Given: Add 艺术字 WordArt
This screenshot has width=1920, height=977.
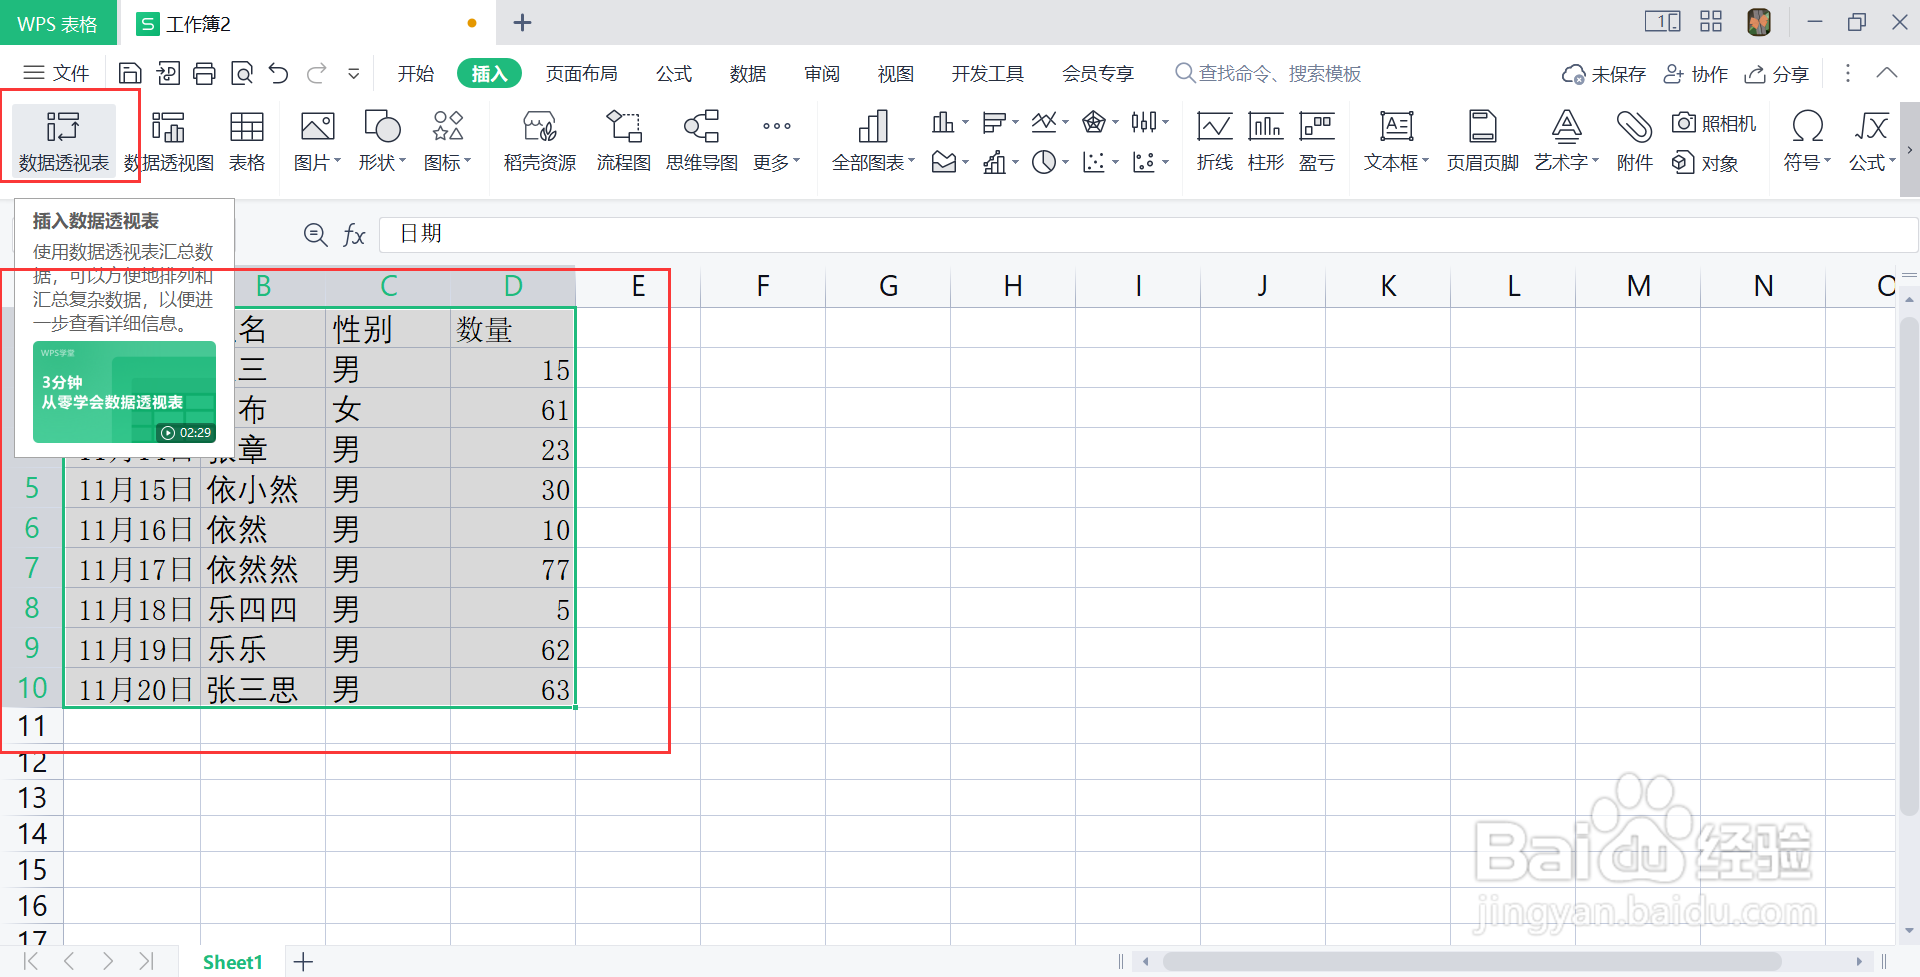Looking at the screenshot, I should pos(1565,140).
